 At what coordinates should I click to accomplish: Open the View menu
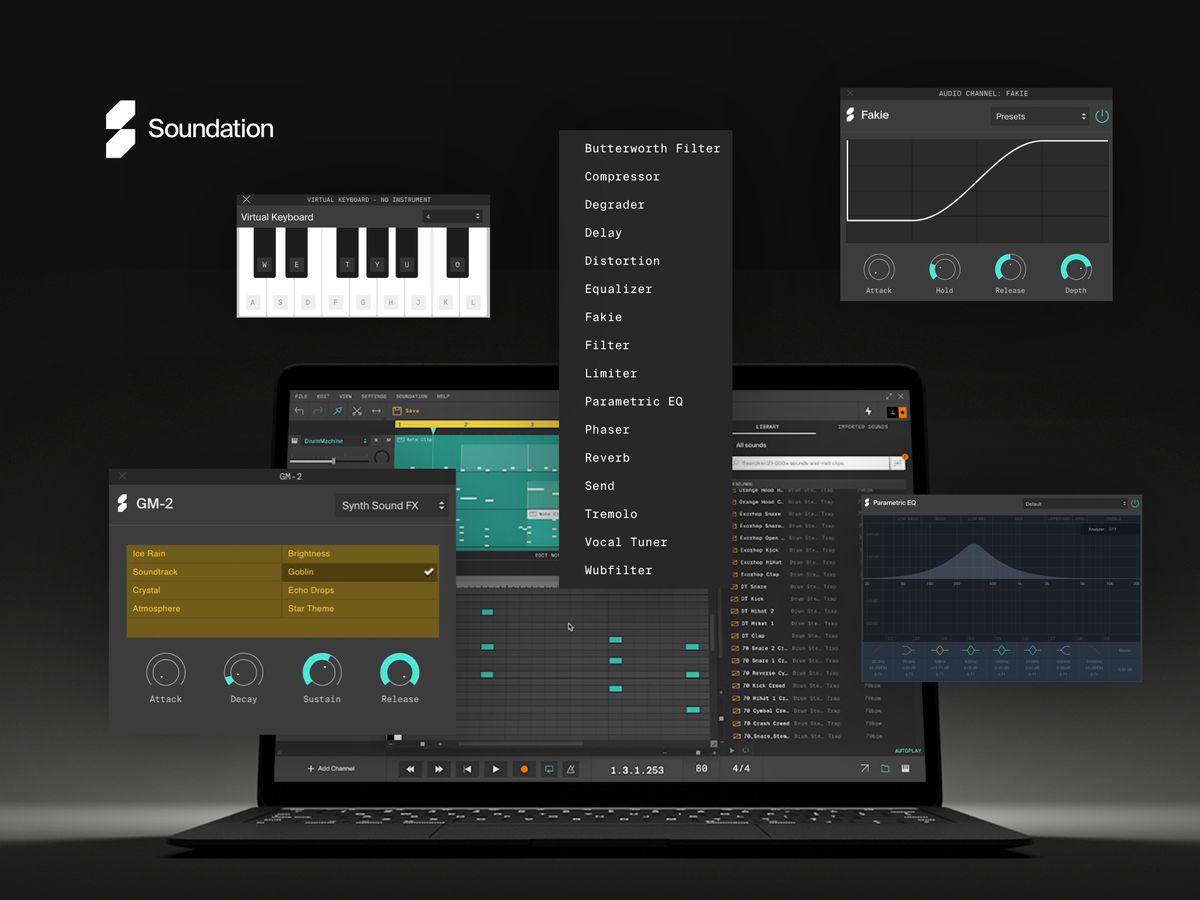click(345, 396)
